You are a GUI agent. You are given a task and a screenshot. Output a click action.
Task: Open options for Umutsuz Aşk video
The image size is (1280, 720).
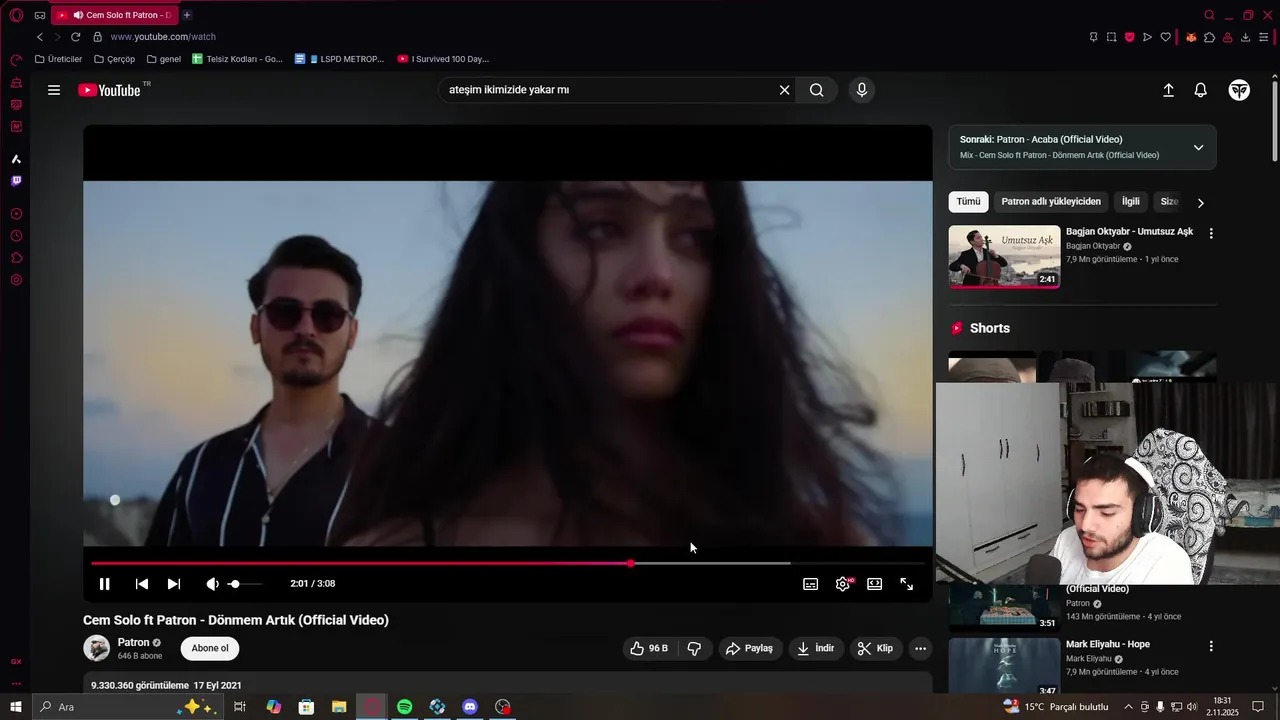[1211, 233]
